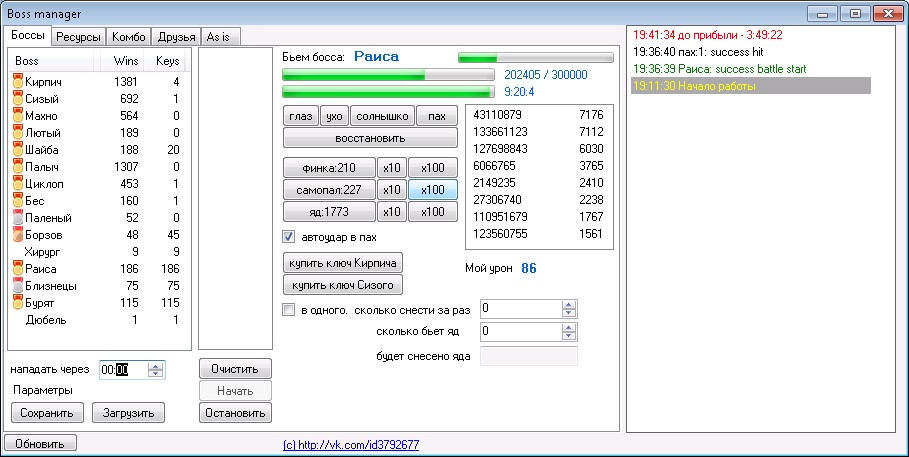Switch to the Друзья tab

(176, 37)
